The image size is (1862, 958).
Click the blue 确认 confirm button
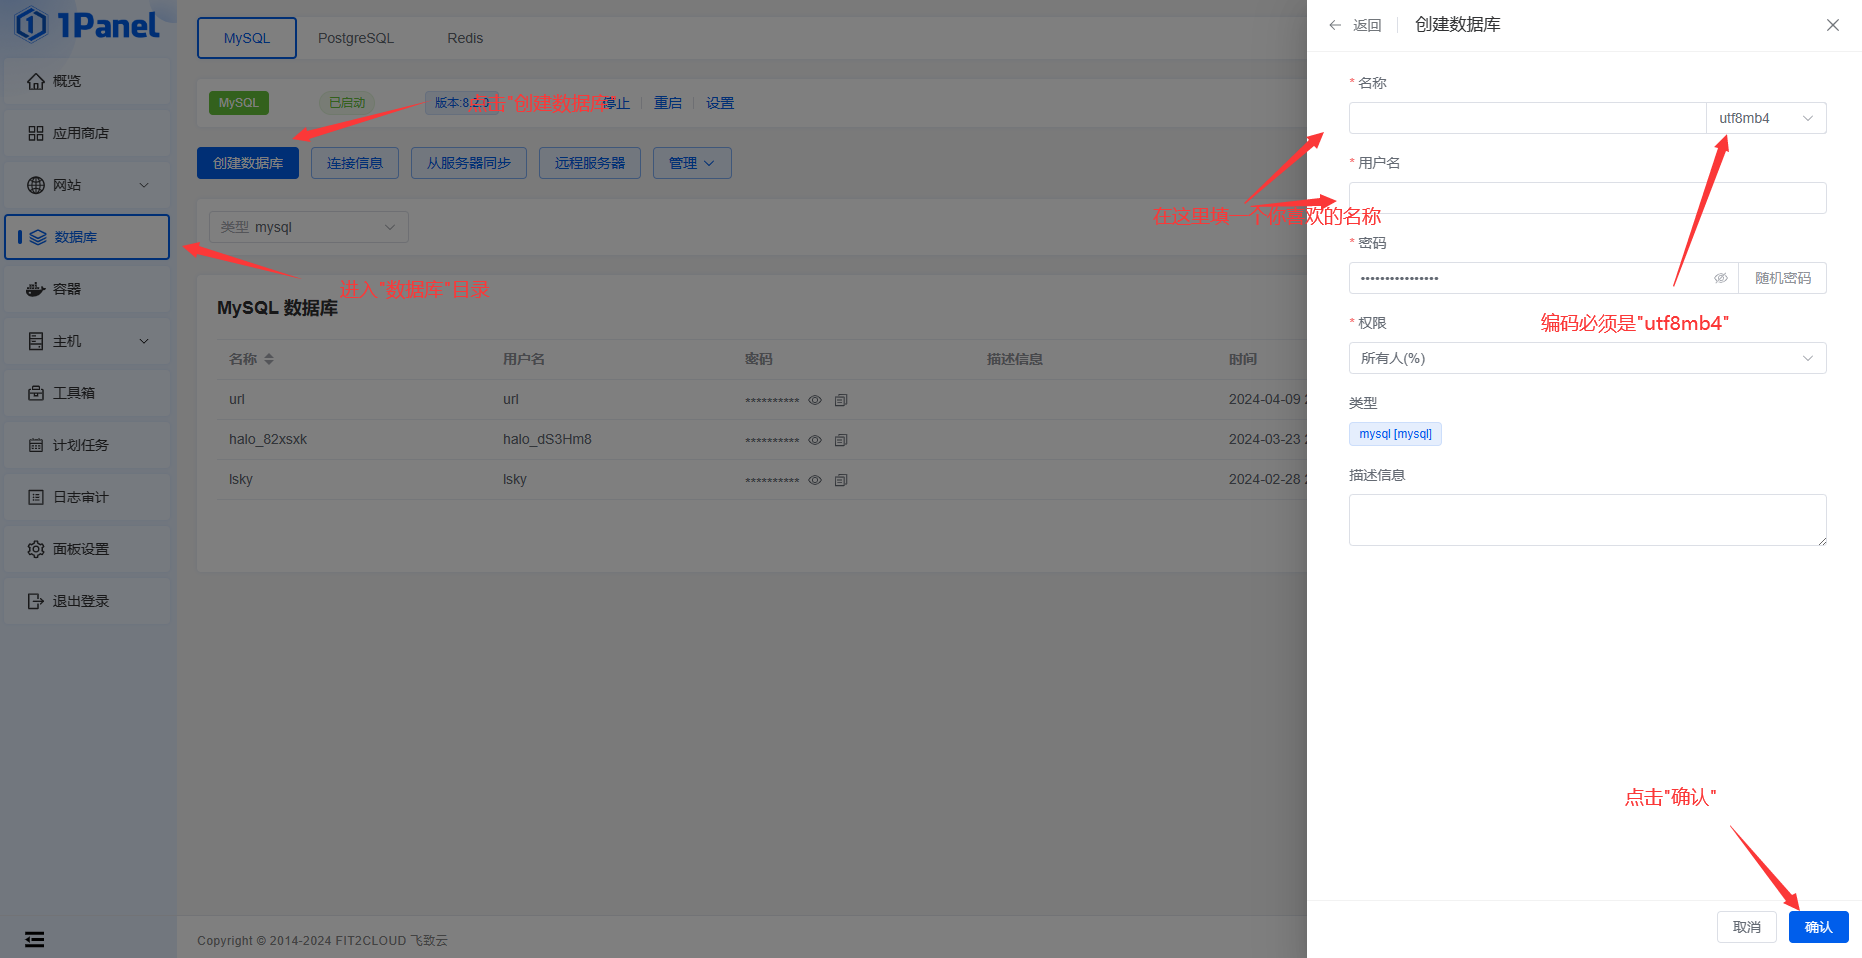pos(1818,927)
